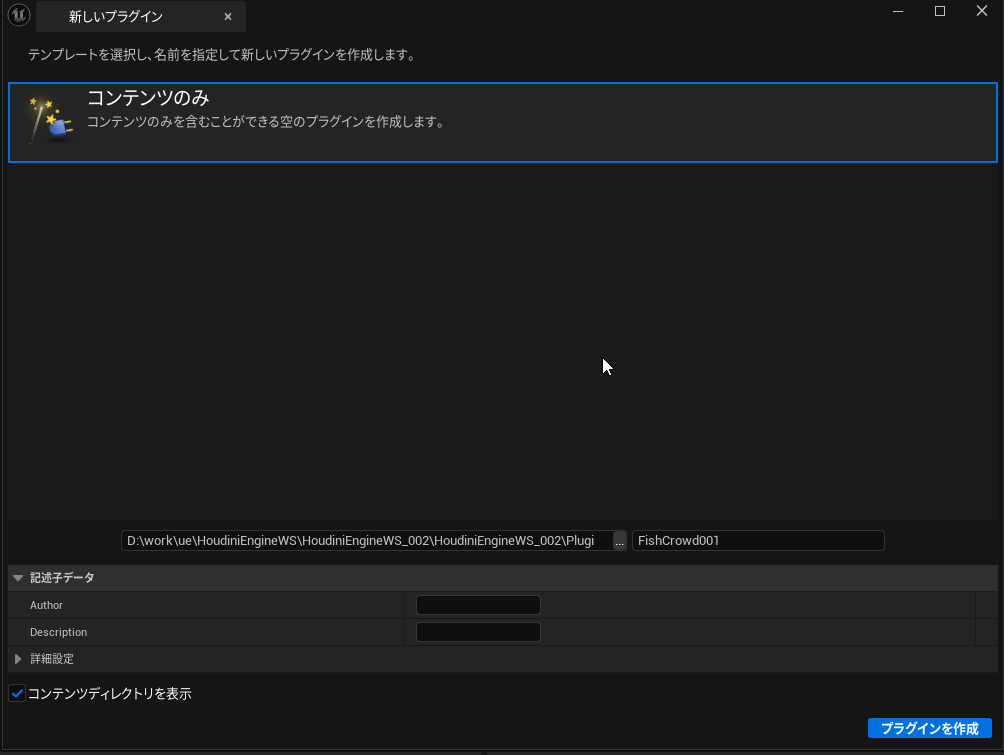1004x755 pixels.
Task: Toggle コンテンツディレクトリを表示 checkbox
Action: coord(17,694)
